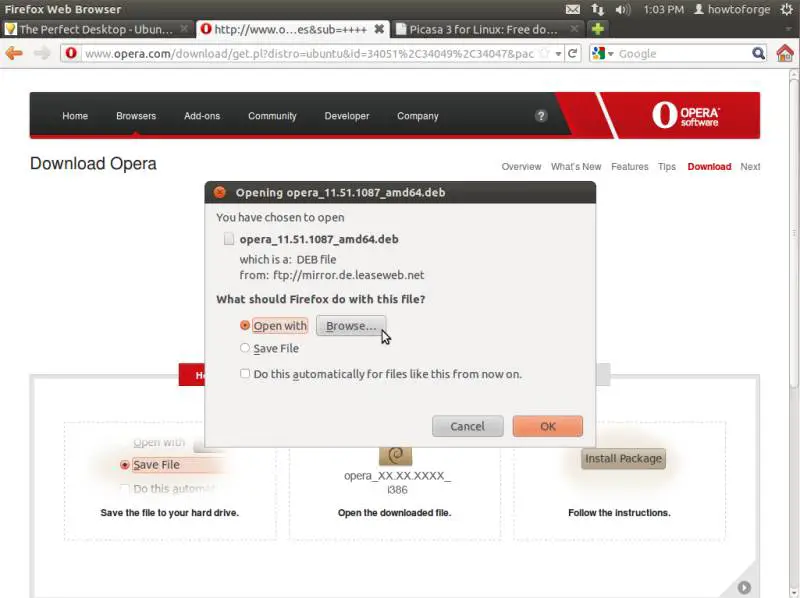Open the session power gear icon
The image size is (800, 598).
(x=787, y=9)
